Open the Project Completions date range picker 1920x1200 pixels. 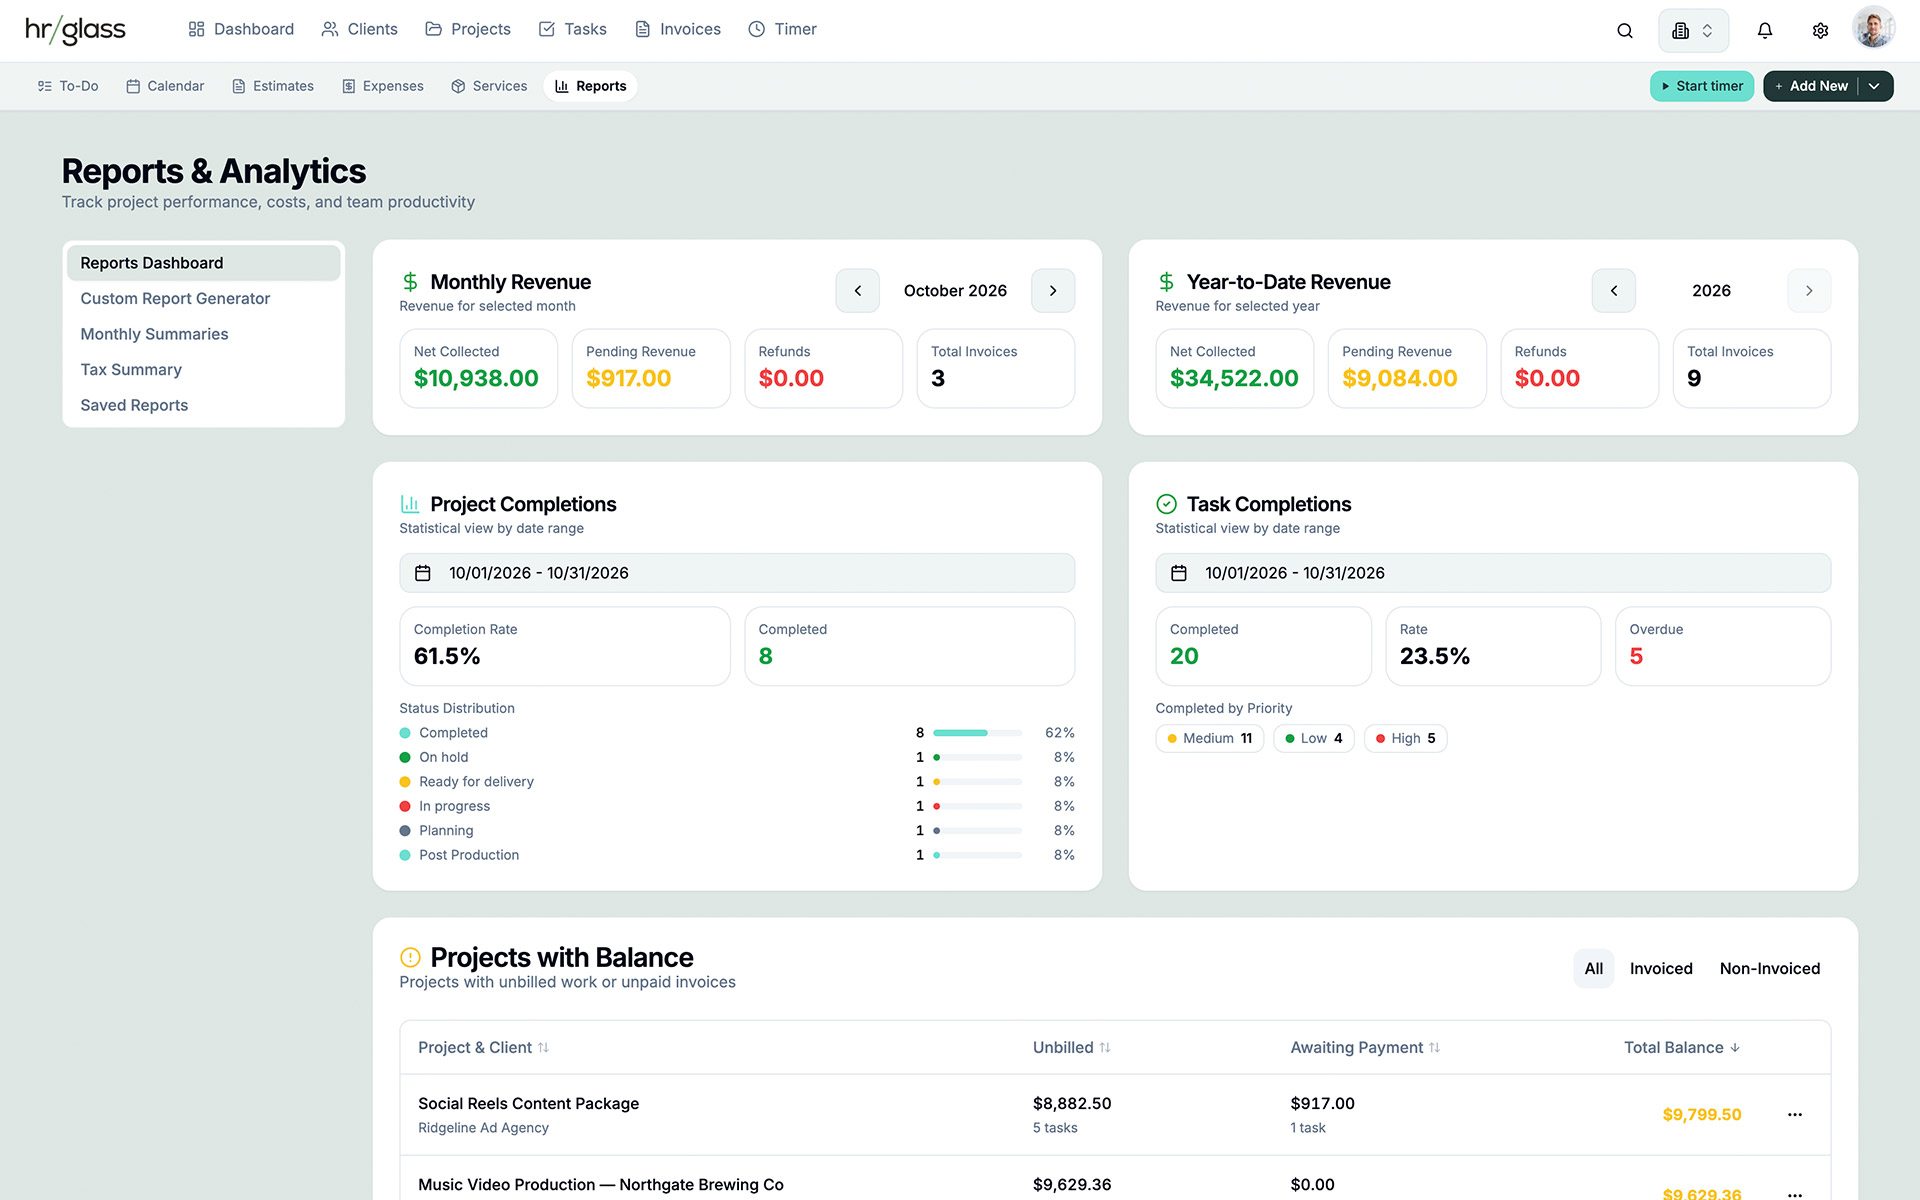click(x=737, y=573)
